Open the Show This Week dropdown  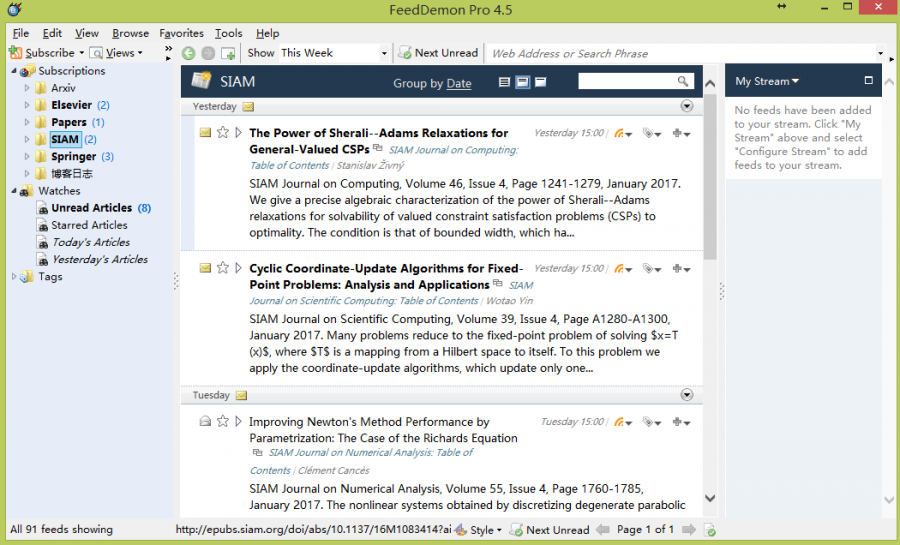(384, 53)
